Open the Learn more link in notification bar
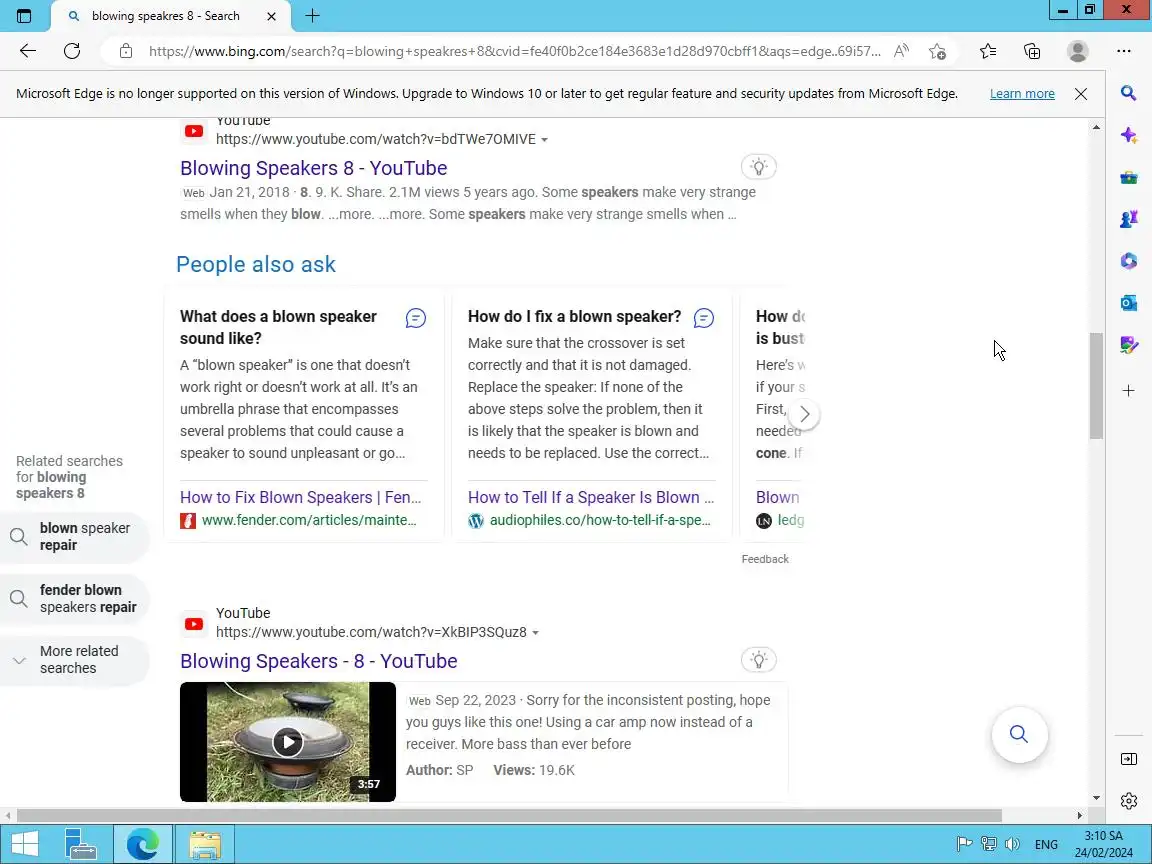1152x864 pixels. tap(1022, 93)
